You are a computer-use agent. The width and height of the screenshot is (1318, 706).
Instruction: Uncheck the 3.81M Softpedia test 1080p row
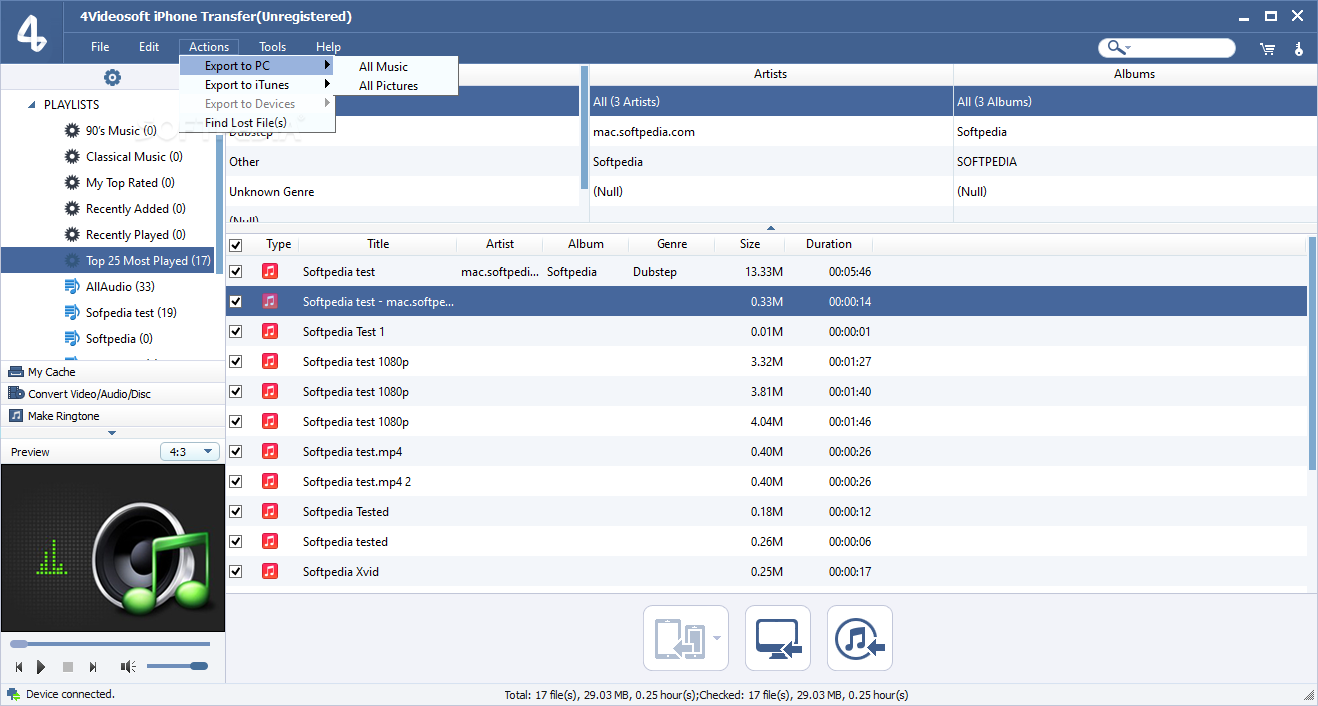tap(235, 391)
